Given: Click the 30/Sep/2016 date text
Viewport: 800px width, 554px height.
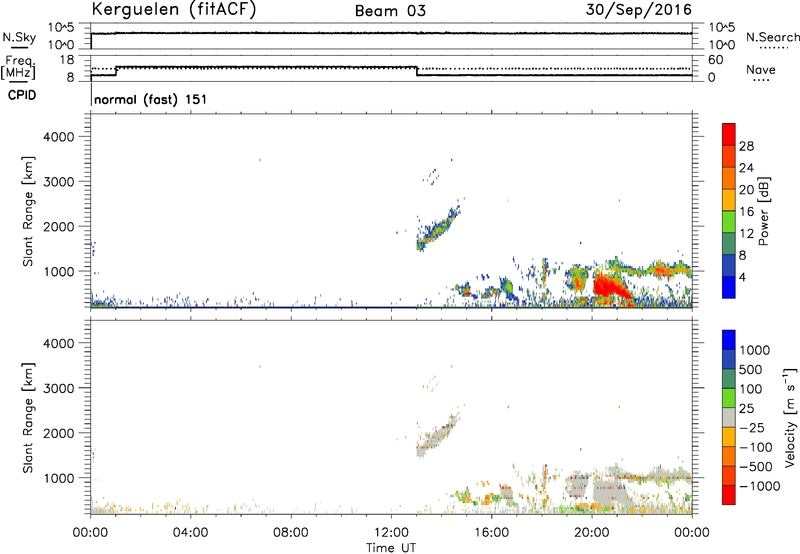Looking at the screenshot, I should [x=639, y=9].
